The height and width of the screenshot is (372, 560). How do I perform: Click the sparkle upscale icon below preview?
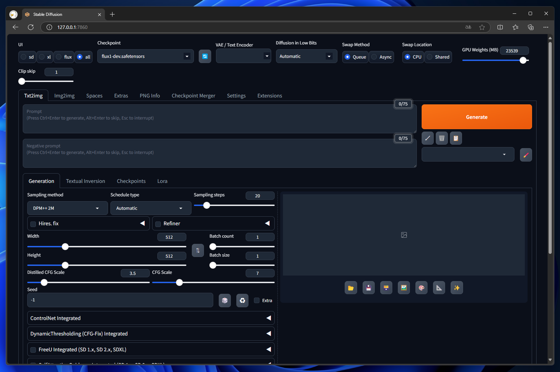(456, 288)
